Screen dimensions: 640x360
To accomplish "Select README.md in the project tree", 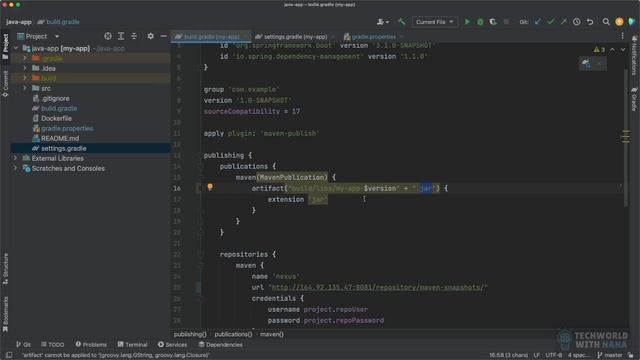I will pos(60,138).
